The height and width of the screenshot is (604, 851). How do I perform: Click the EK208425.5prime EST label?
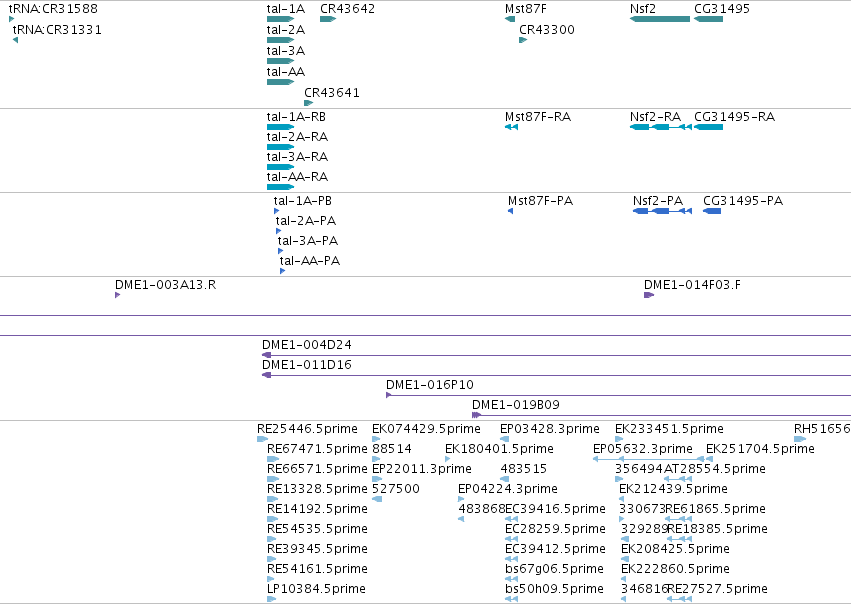[x=675, y=549]
